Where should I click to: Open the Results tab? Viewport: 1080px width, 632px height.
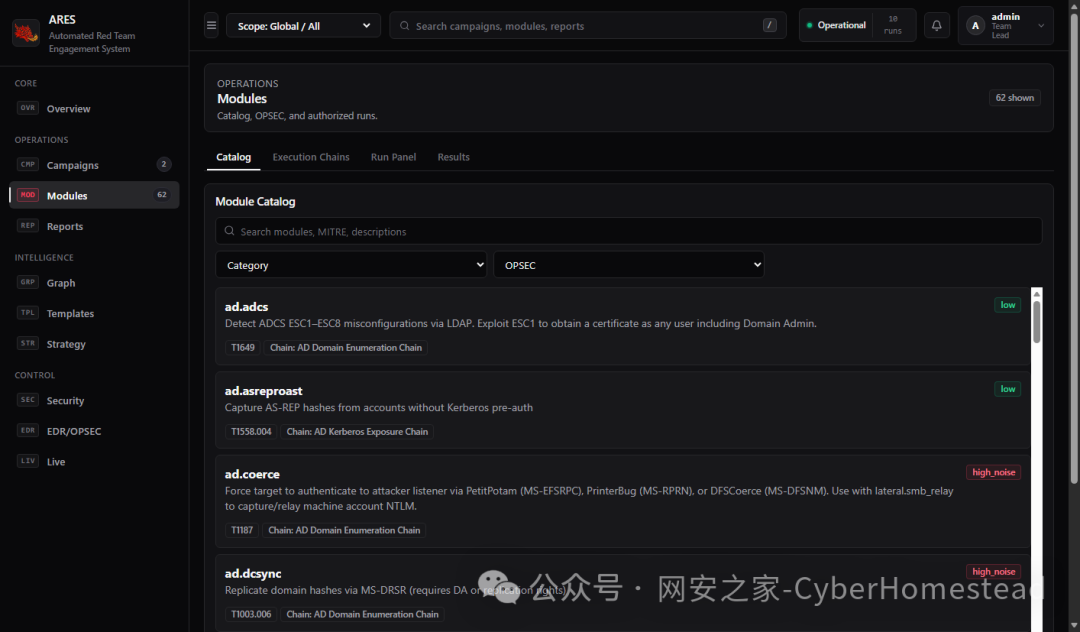point(453,157)
